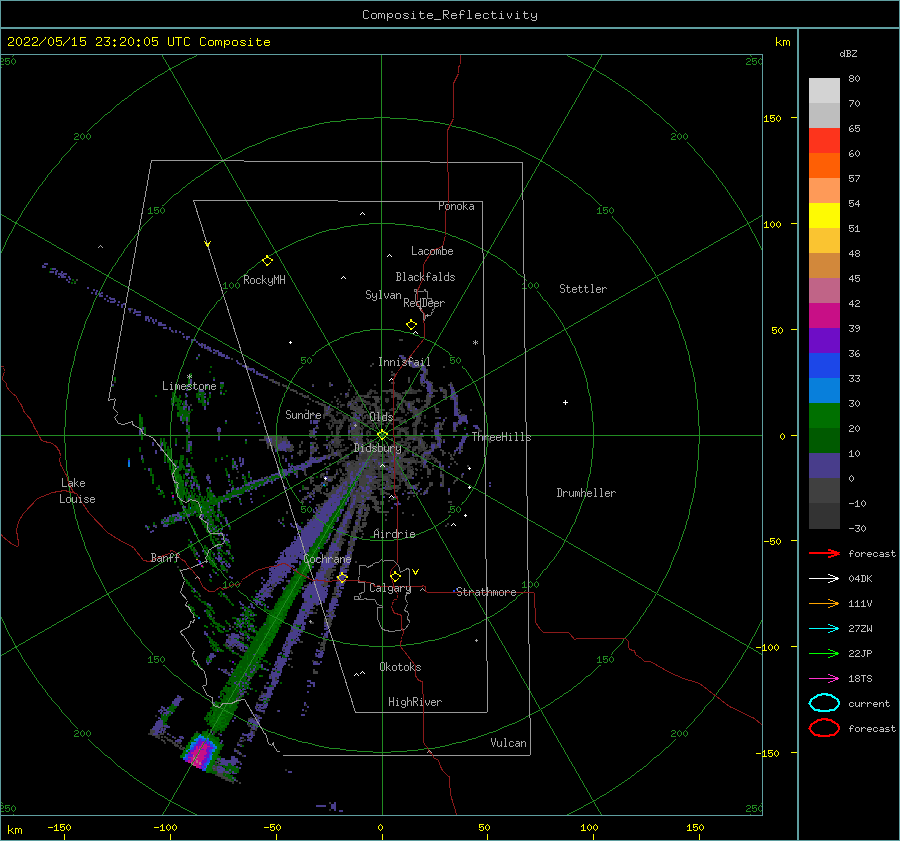Click the Composite_Reflectivity title
This screenshot has height=841, width=900.
450,15
